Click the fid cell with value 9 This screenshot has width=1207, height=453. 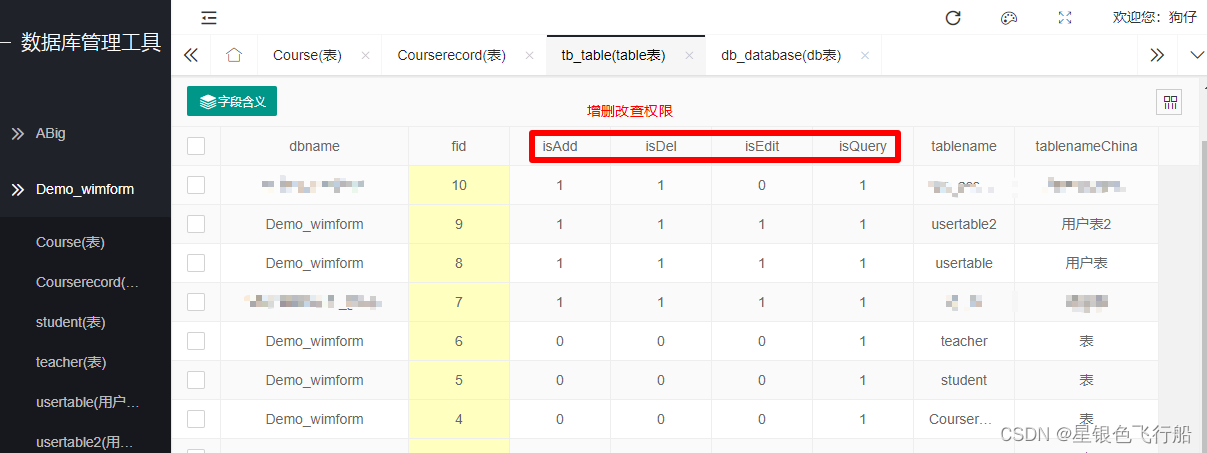tap(459, 224)
